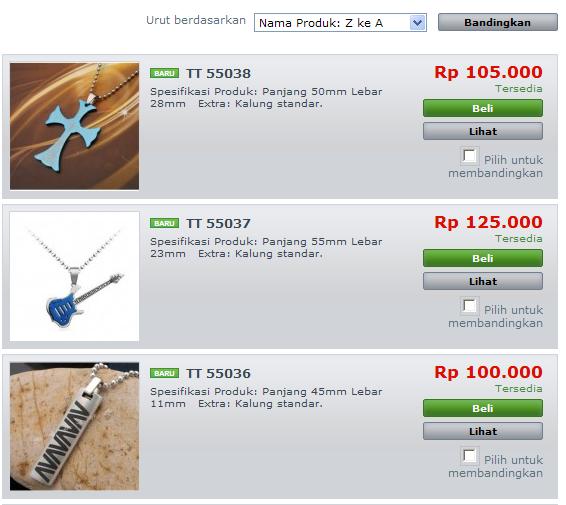Click the BARU badge beside TT 55037
The height and width of the screenshot is (505, 566).
click(x=164, y=223)
